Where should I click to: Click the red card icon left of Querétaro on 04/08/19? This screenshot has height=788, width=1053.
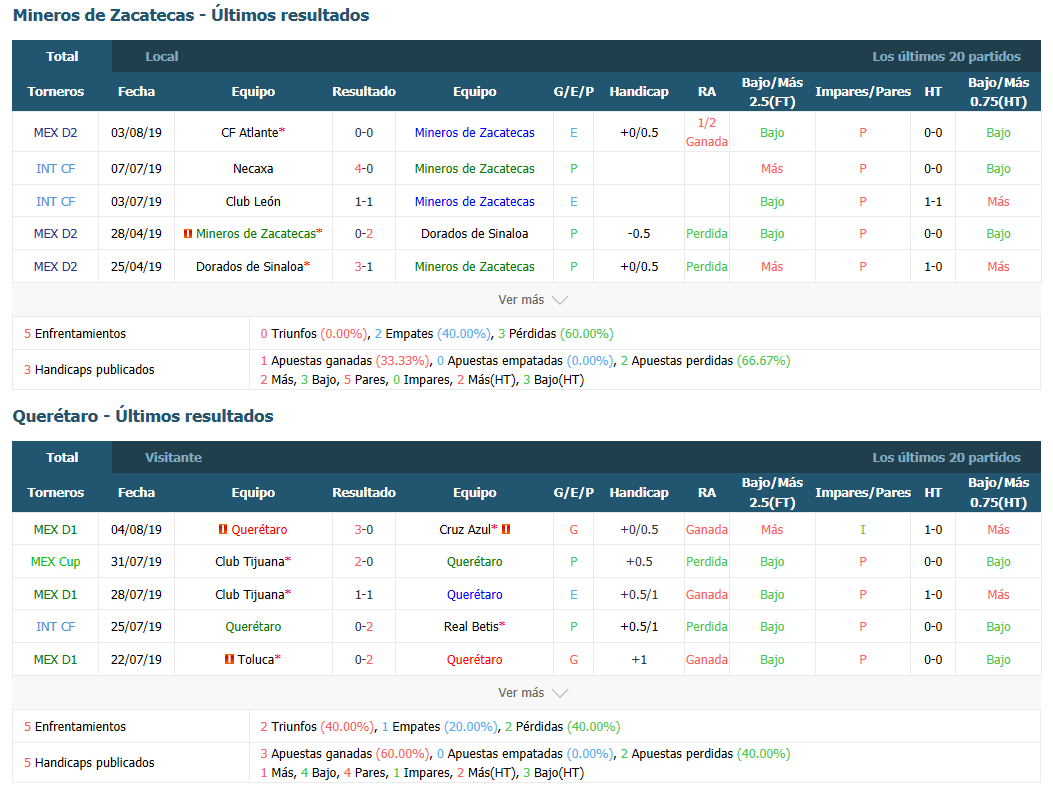[223, 529]
